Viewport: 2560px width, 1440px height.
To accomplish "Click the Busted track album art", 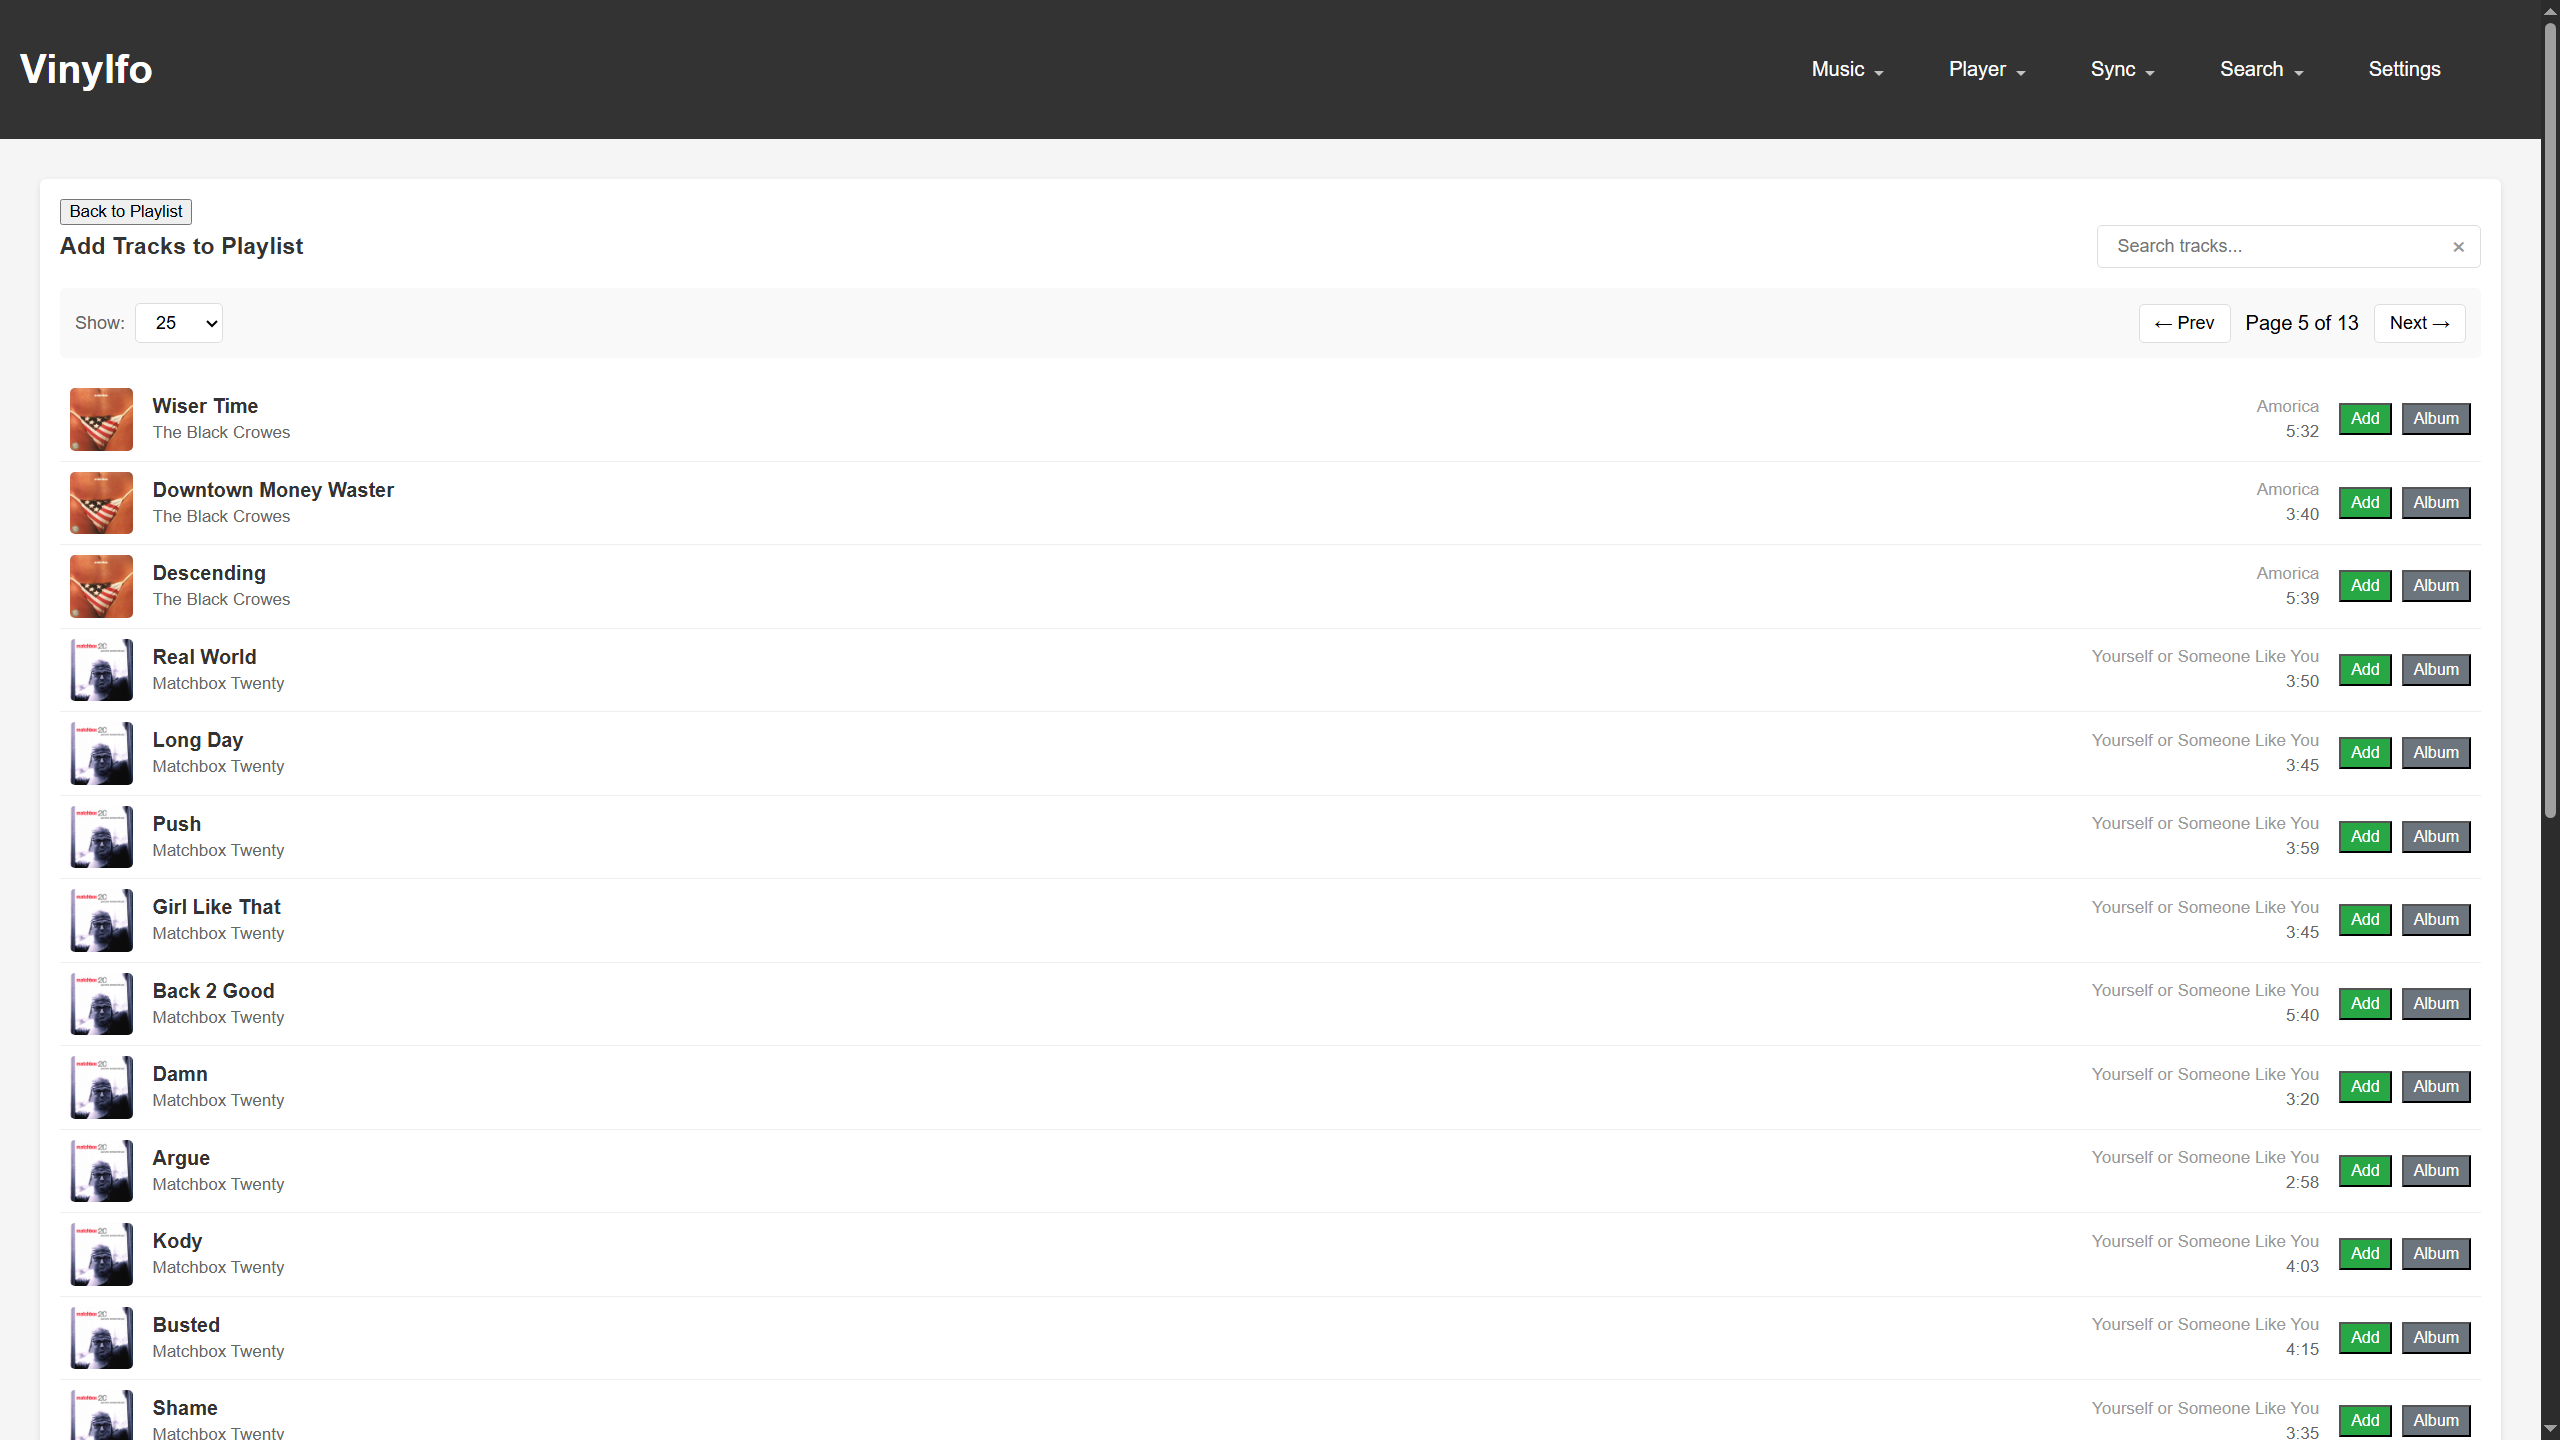I will (x=101, y=1338).
